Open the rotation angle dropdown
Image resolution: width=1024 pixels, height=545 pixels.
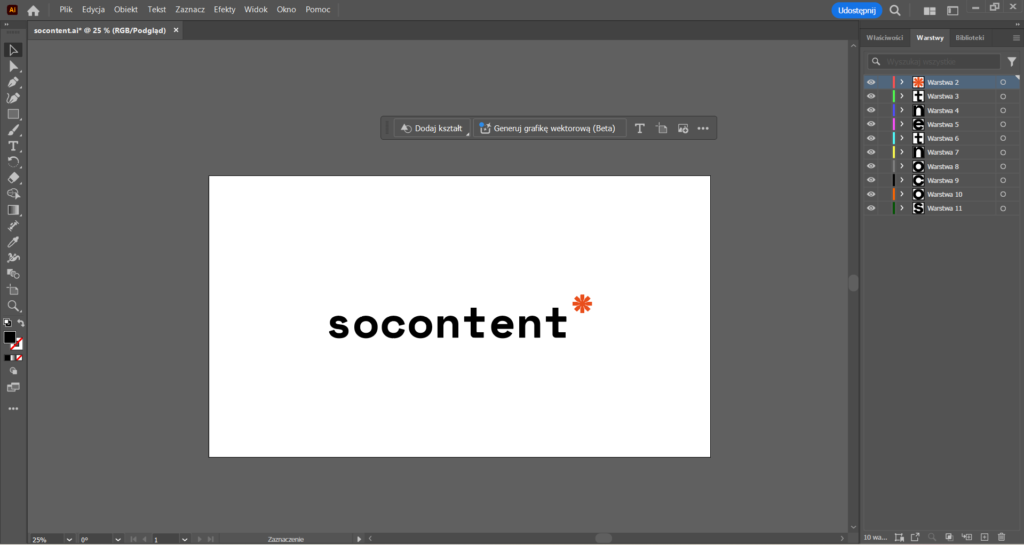(118, 540)
